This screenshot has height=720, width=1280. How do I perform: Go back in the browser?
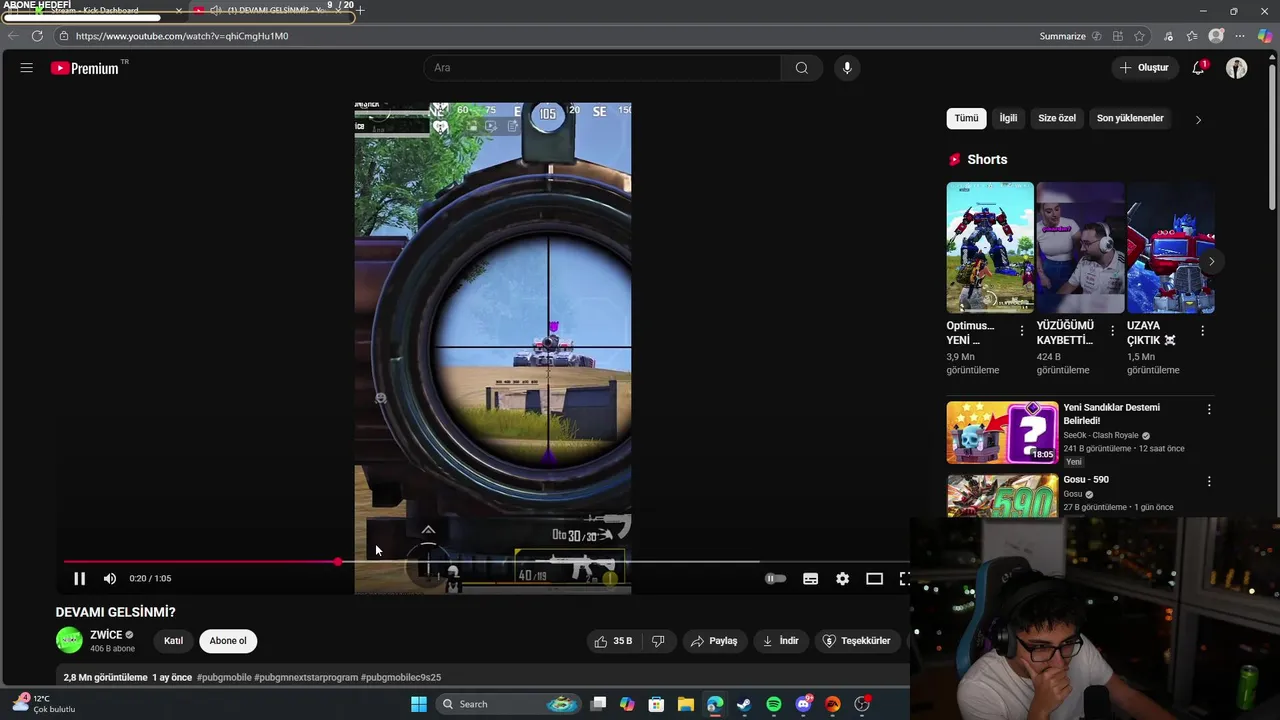13,36
